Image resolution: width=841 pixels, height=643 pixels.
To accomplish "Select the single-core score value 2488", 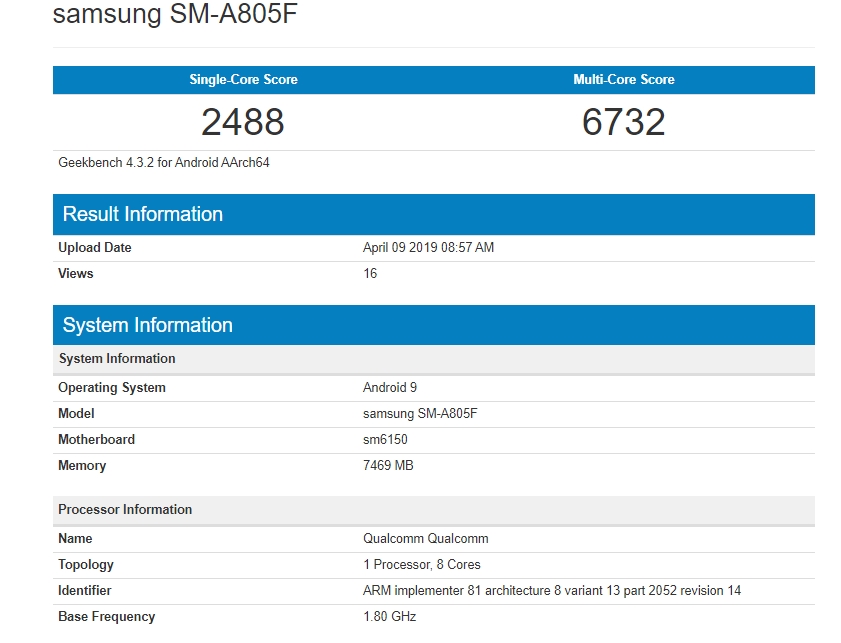I will click(x=243, y=122).
